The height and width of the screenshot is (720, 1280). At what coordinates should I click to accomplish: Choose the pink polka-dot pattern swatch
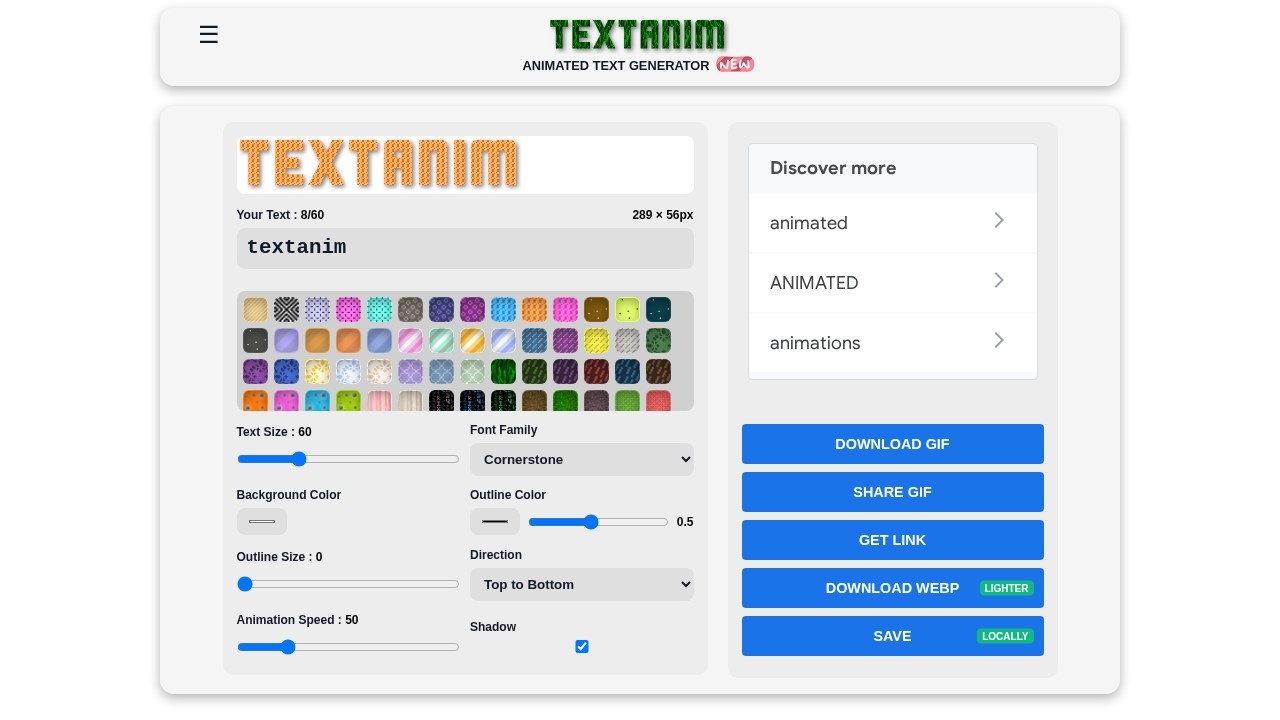coord(348,310)
